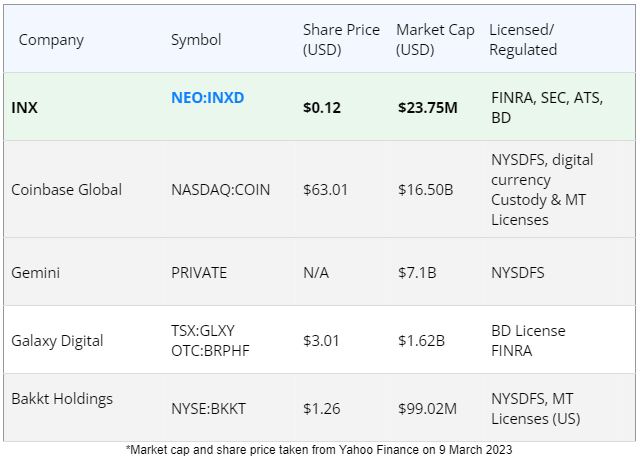Click the Licensed/Regulated column header
This screenshot has width=640, height=463.
tap(523, 40)
